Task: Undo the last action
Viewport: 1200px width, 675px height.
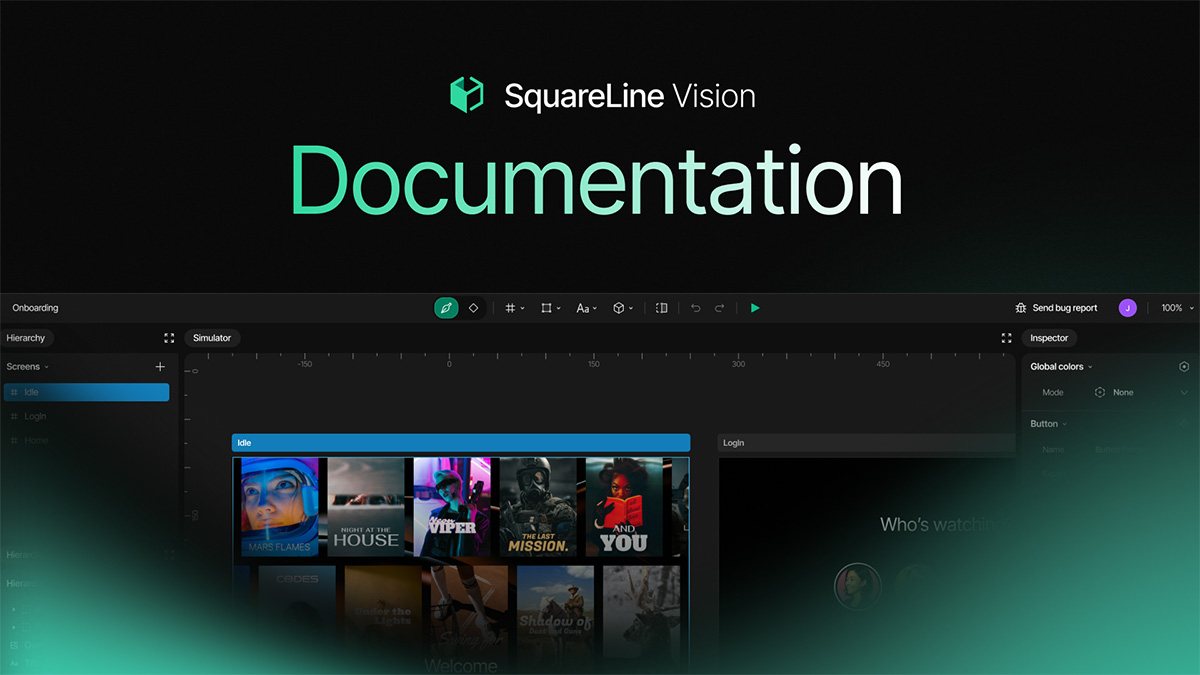Action: click(695, 308)
